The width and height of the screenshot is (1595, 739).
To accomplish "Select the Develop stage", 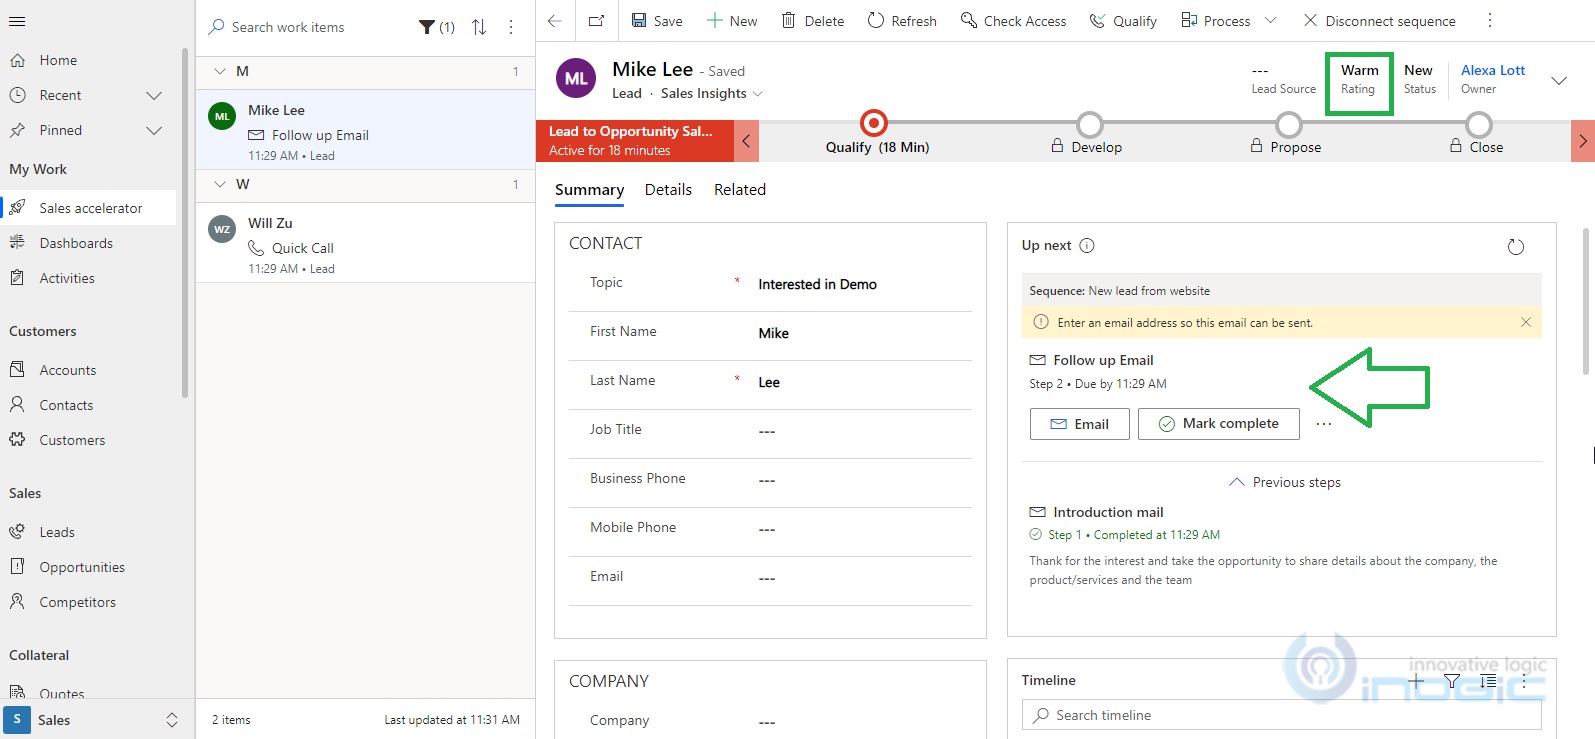I will point(1090,125).
